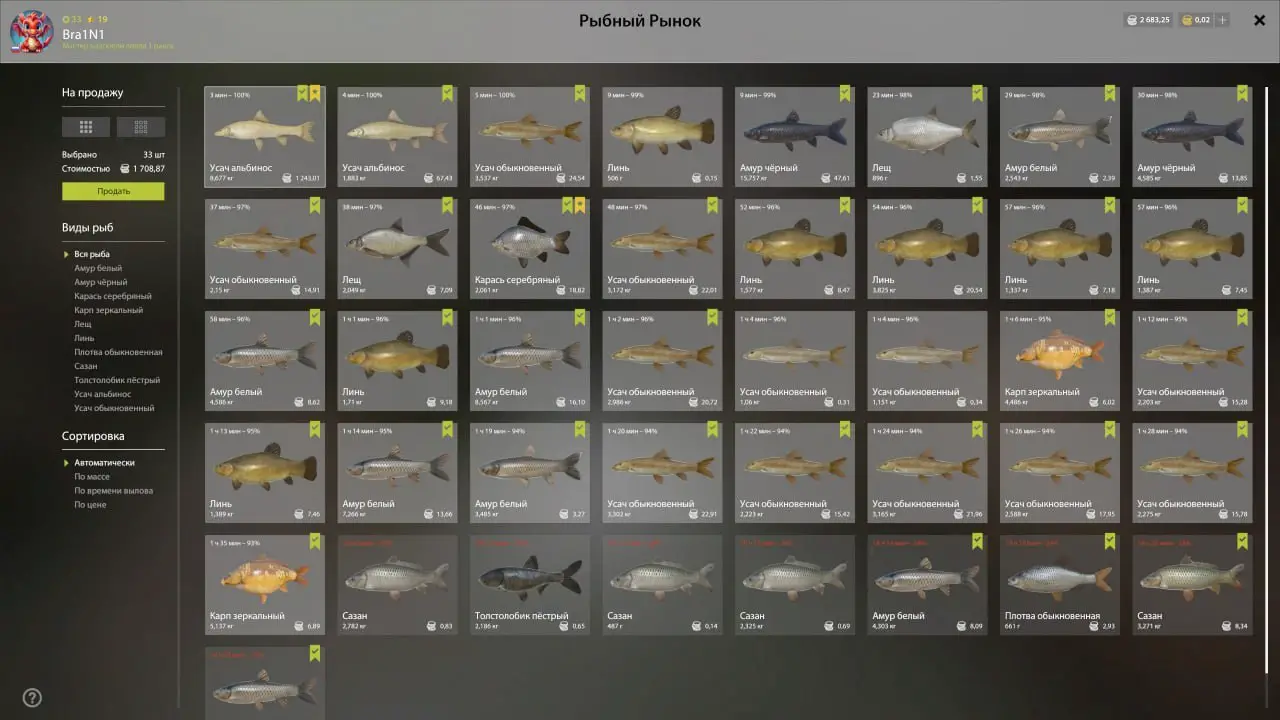Click the star trophy ribbon on Карась серебряный
The width and height of the screenshot is (1280, 720).
tap(580, 206)
